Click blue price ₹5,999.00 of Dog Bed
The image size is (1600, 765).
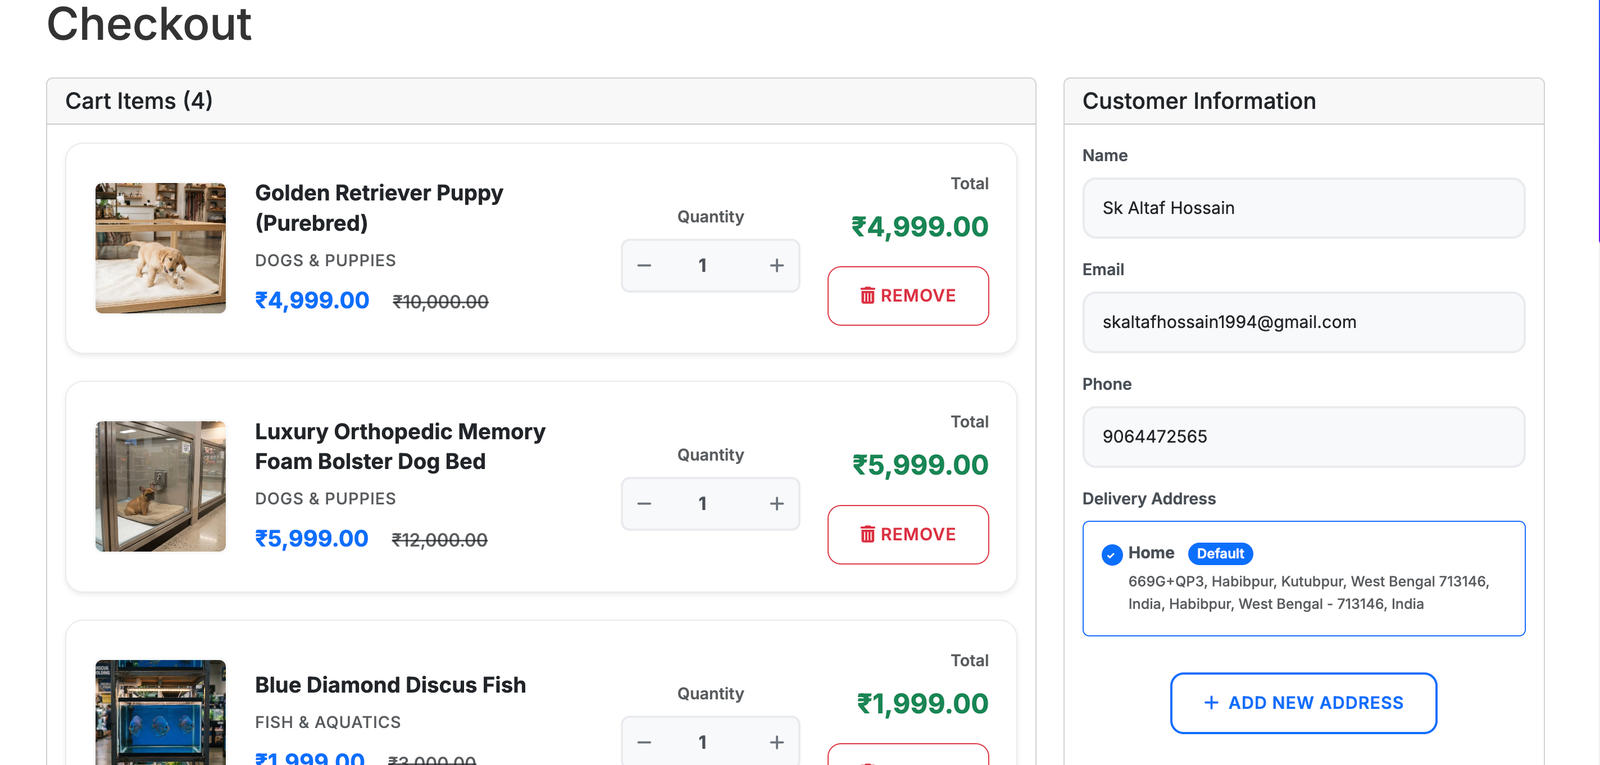click(312, 538)
